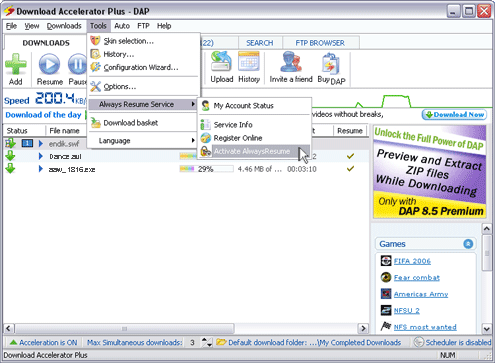Open the History calendar toolbar icon

249,61
